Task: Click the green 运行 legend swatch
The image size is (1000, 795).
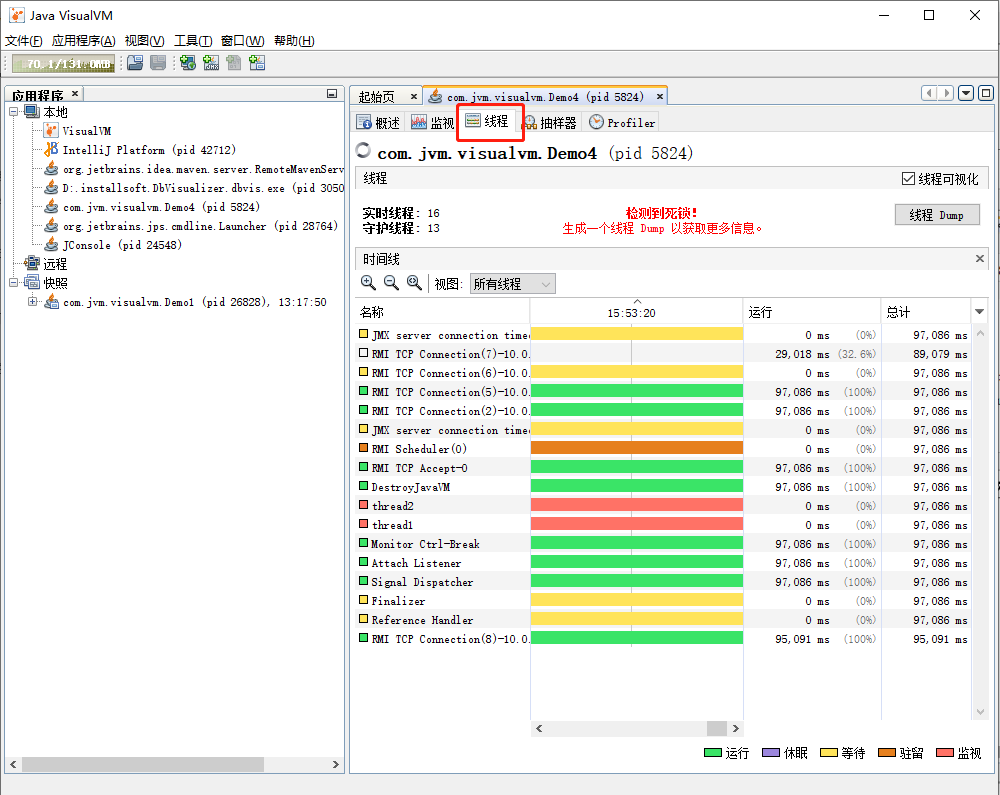Action: [712, 753]
